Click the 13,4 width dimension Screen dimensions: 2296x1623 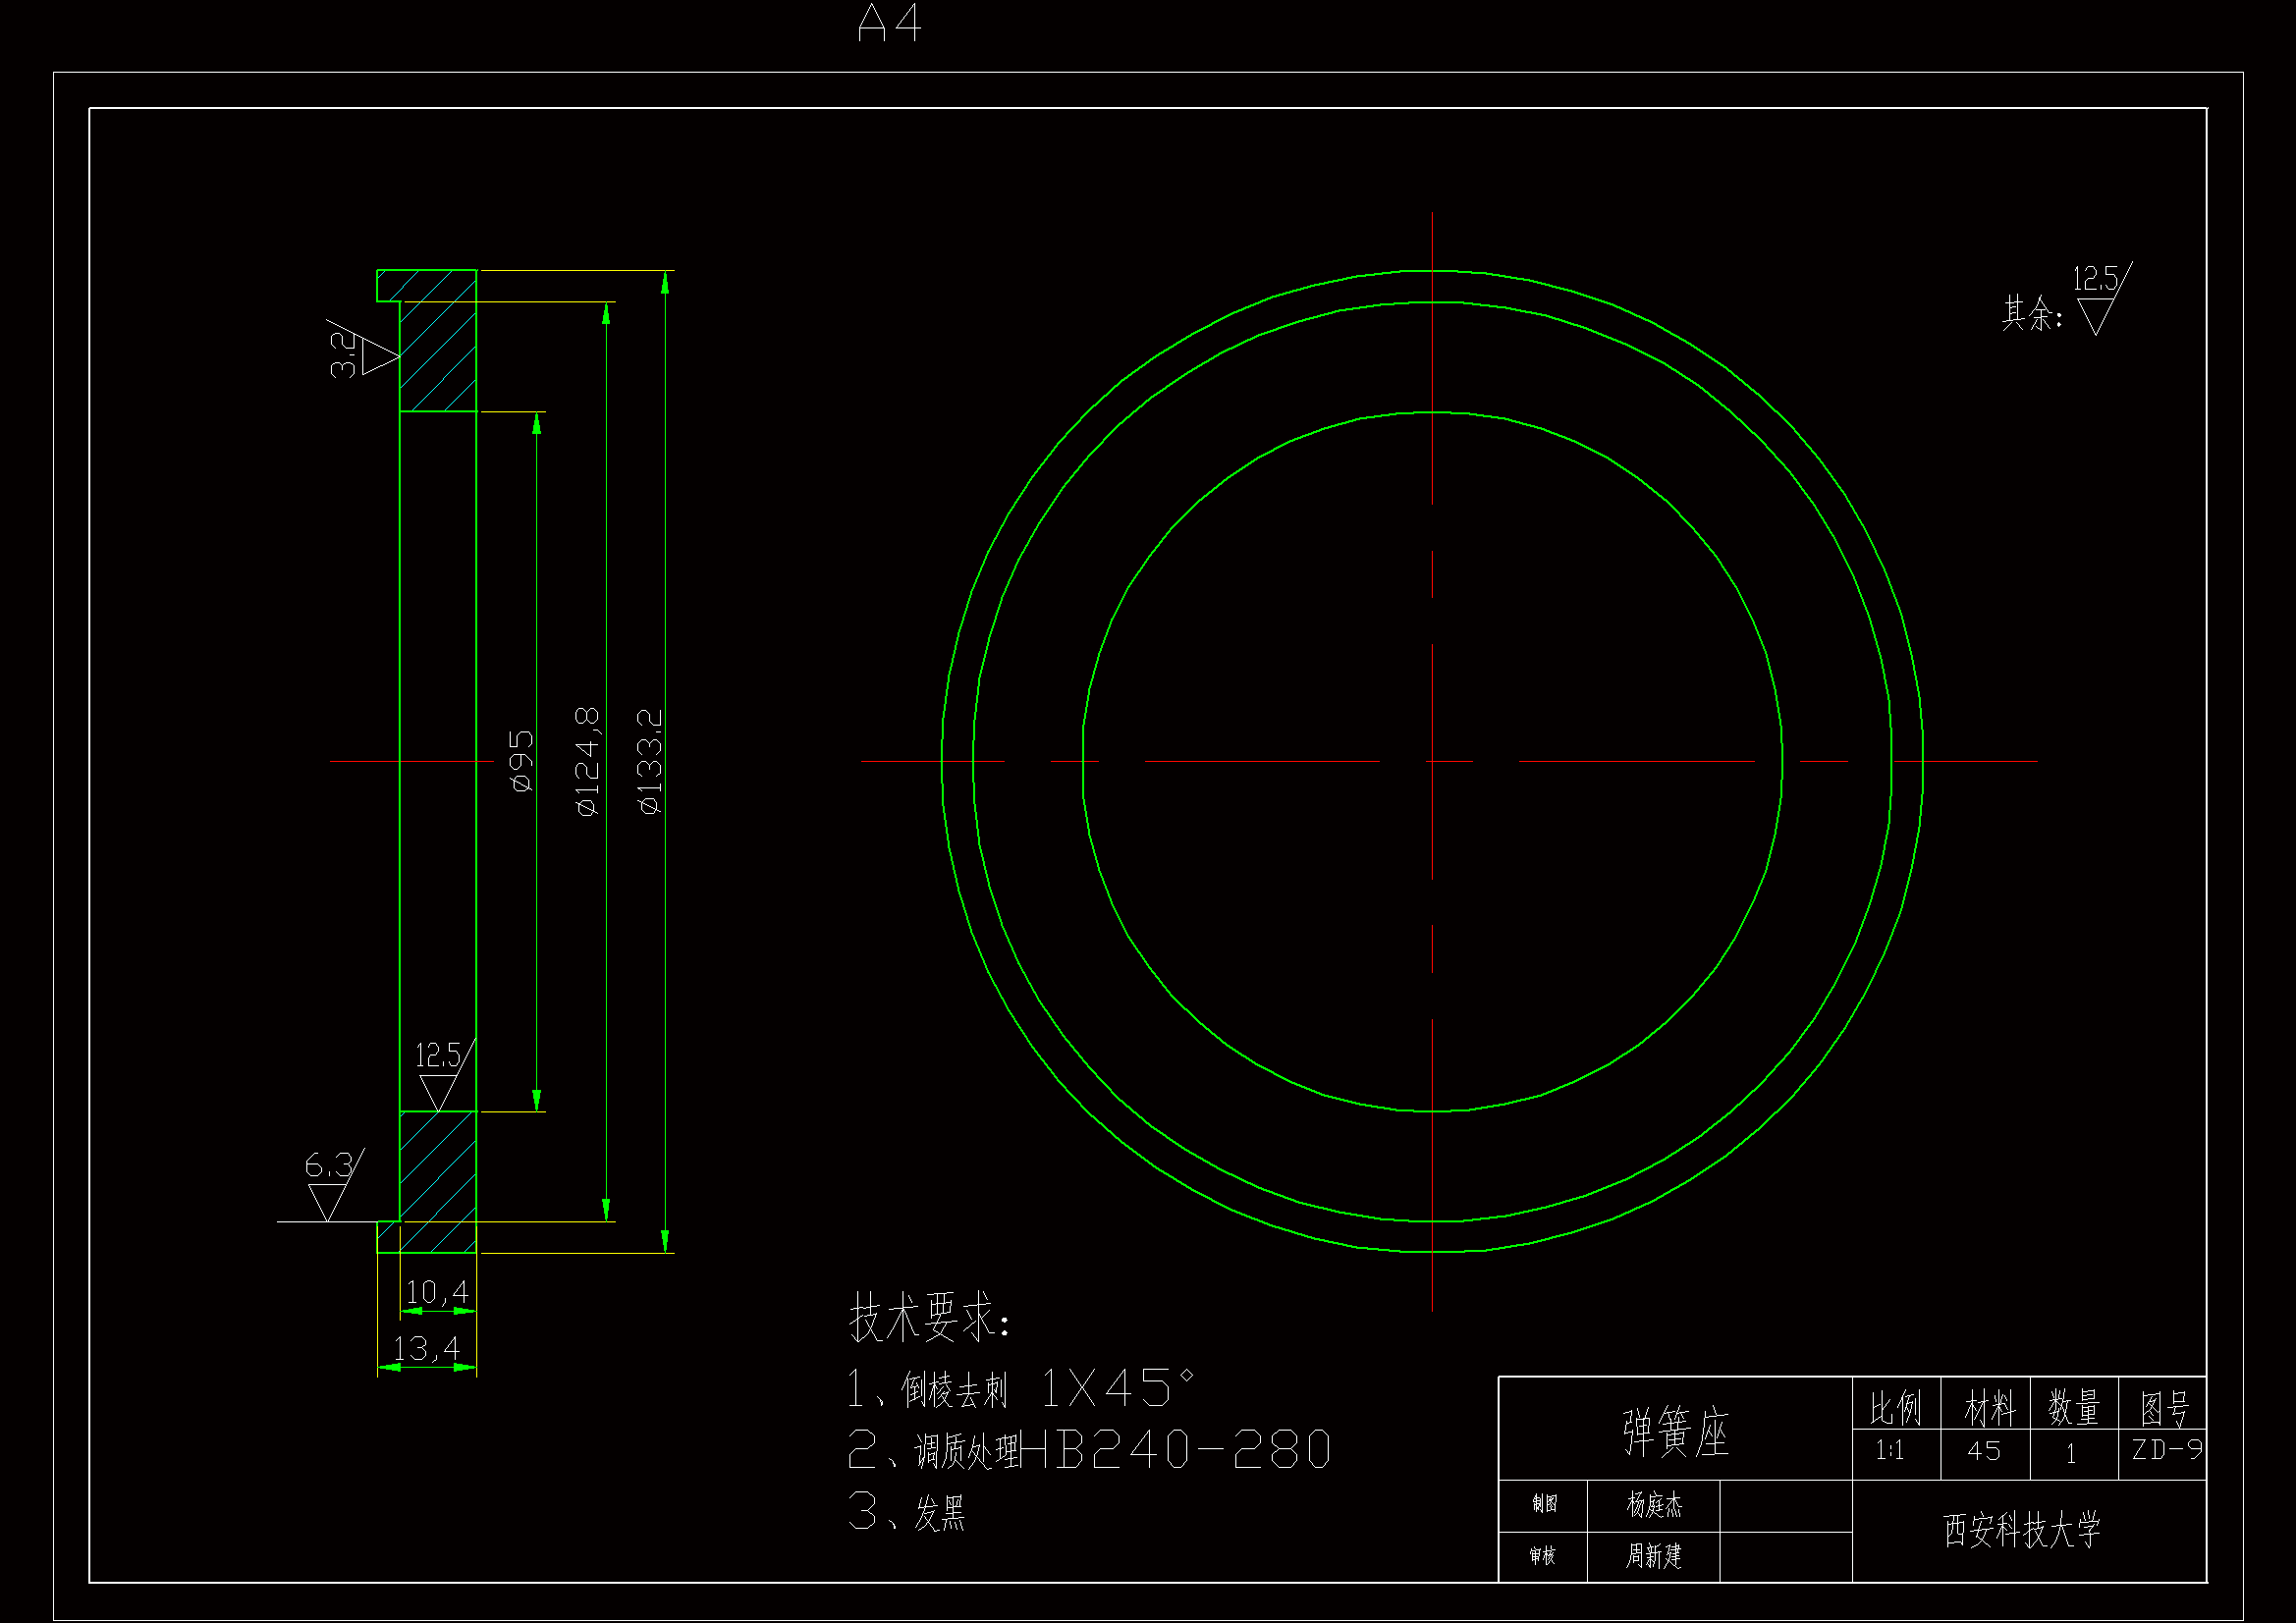tap(426, 1349)
